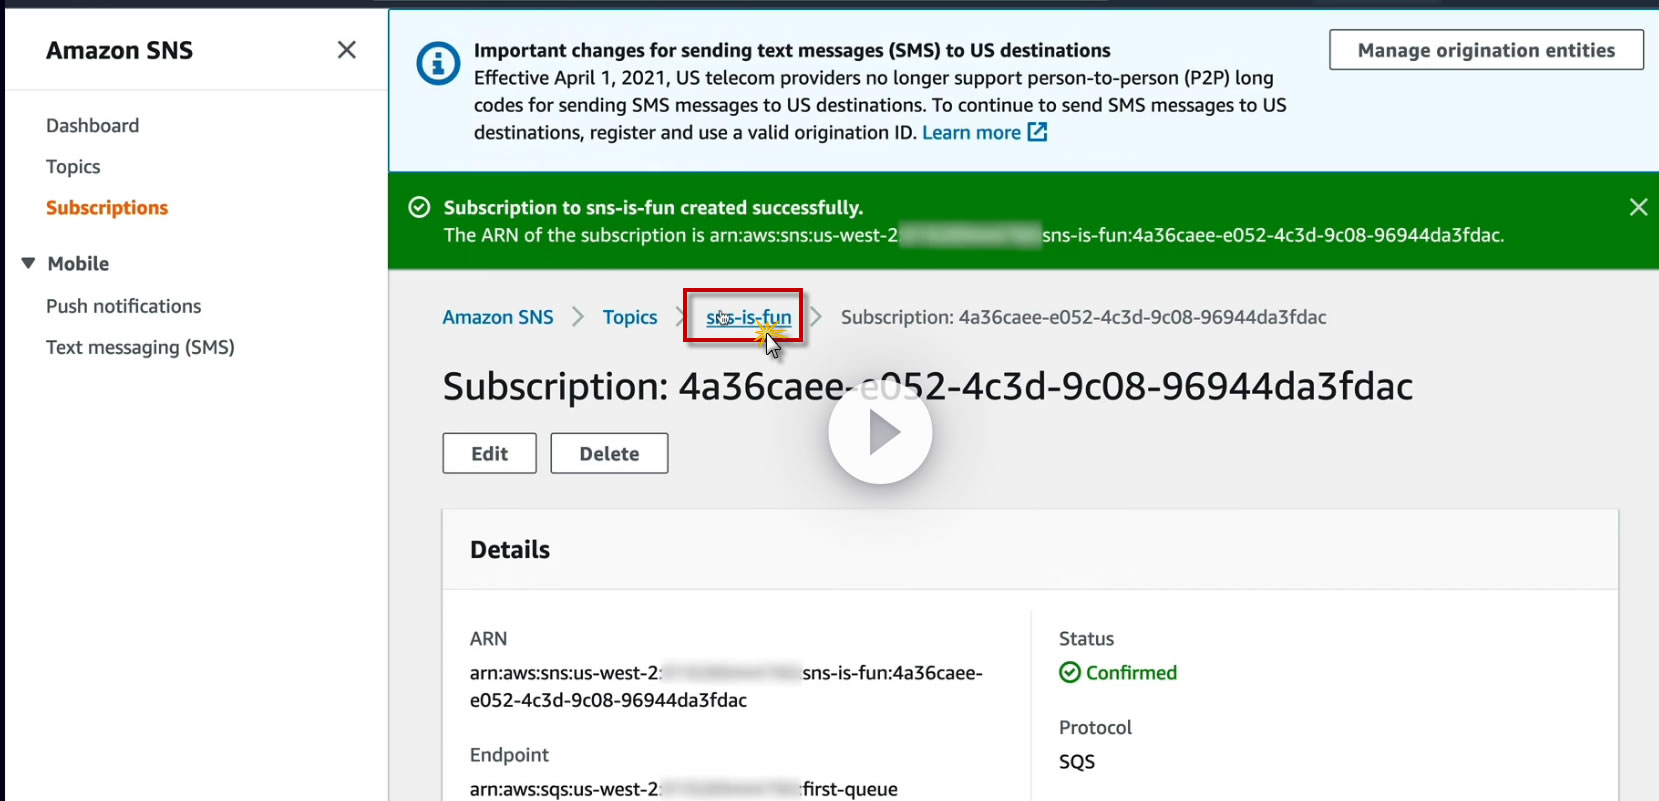
Task: Click the Subscription breadcrumb ending in 3fdac
Action: (x=1084, y=317)
